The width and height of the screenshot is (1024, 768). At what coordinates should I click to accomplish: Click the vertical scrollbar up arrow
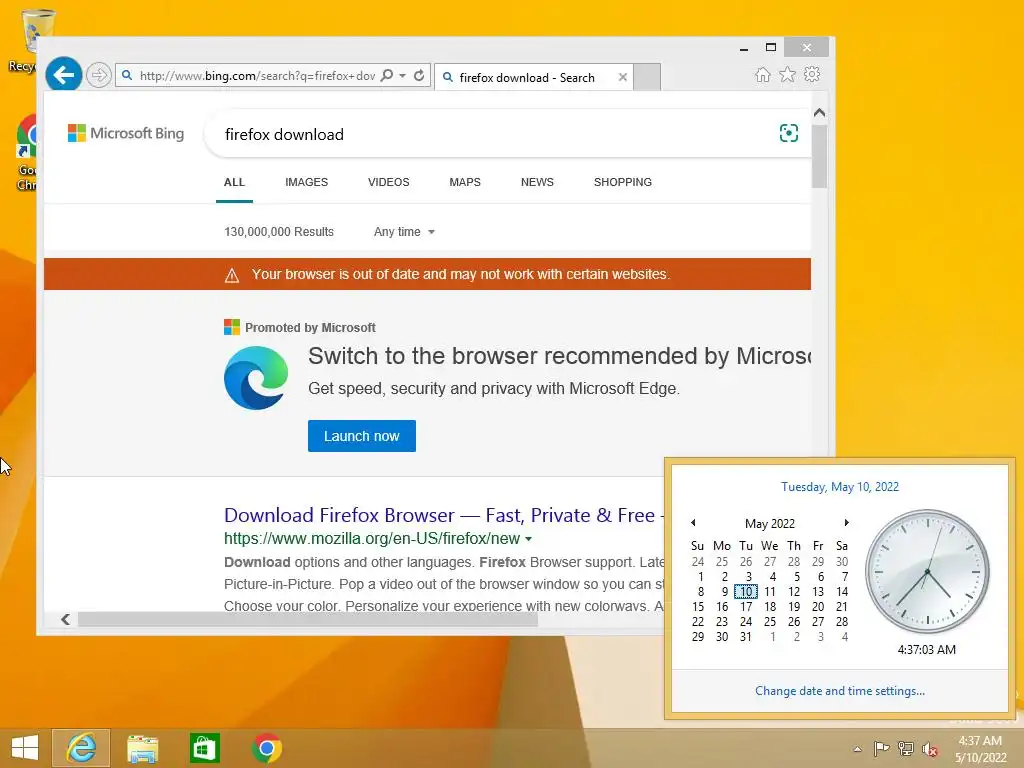click(820, 112)
